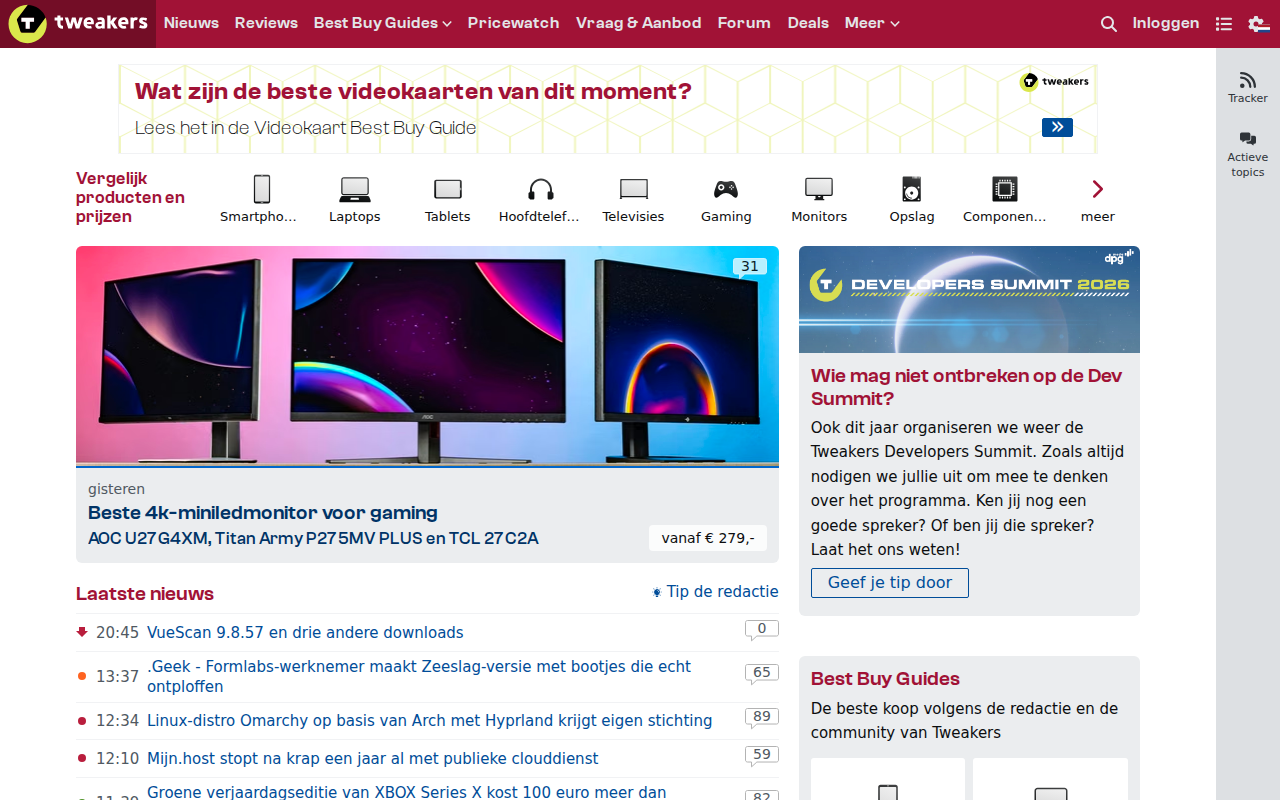Open the Tracker RSS icon in sidebar
The image size is (1280, 800).
1247,80
